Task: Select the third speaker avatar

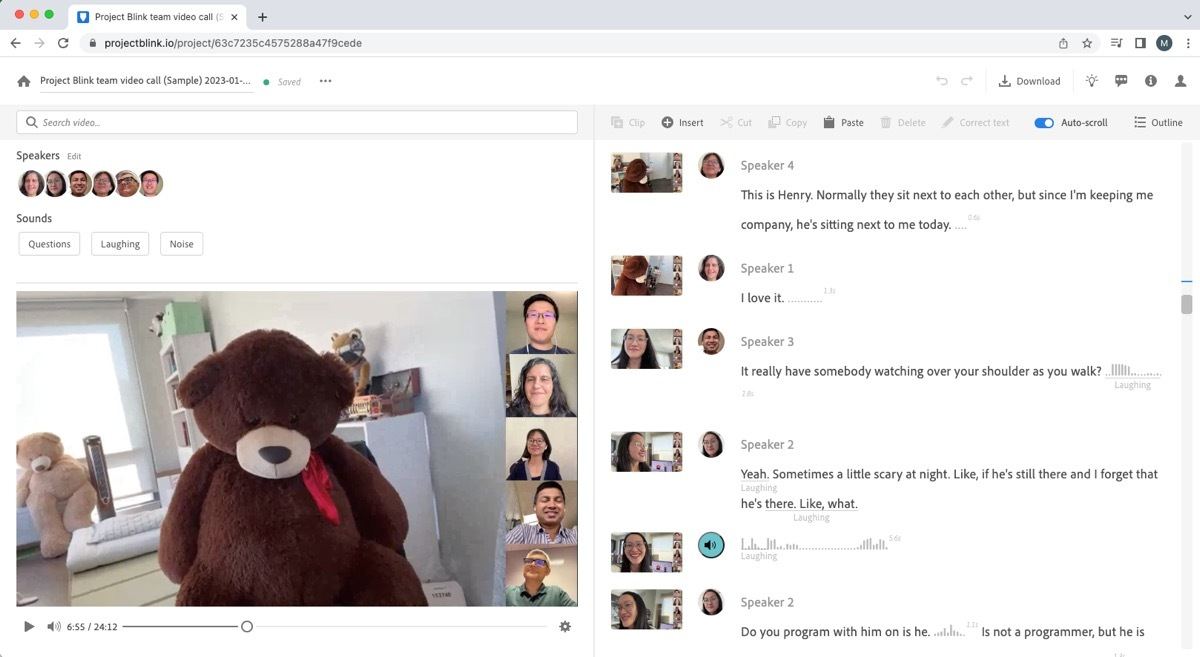Action: [79, 184]
